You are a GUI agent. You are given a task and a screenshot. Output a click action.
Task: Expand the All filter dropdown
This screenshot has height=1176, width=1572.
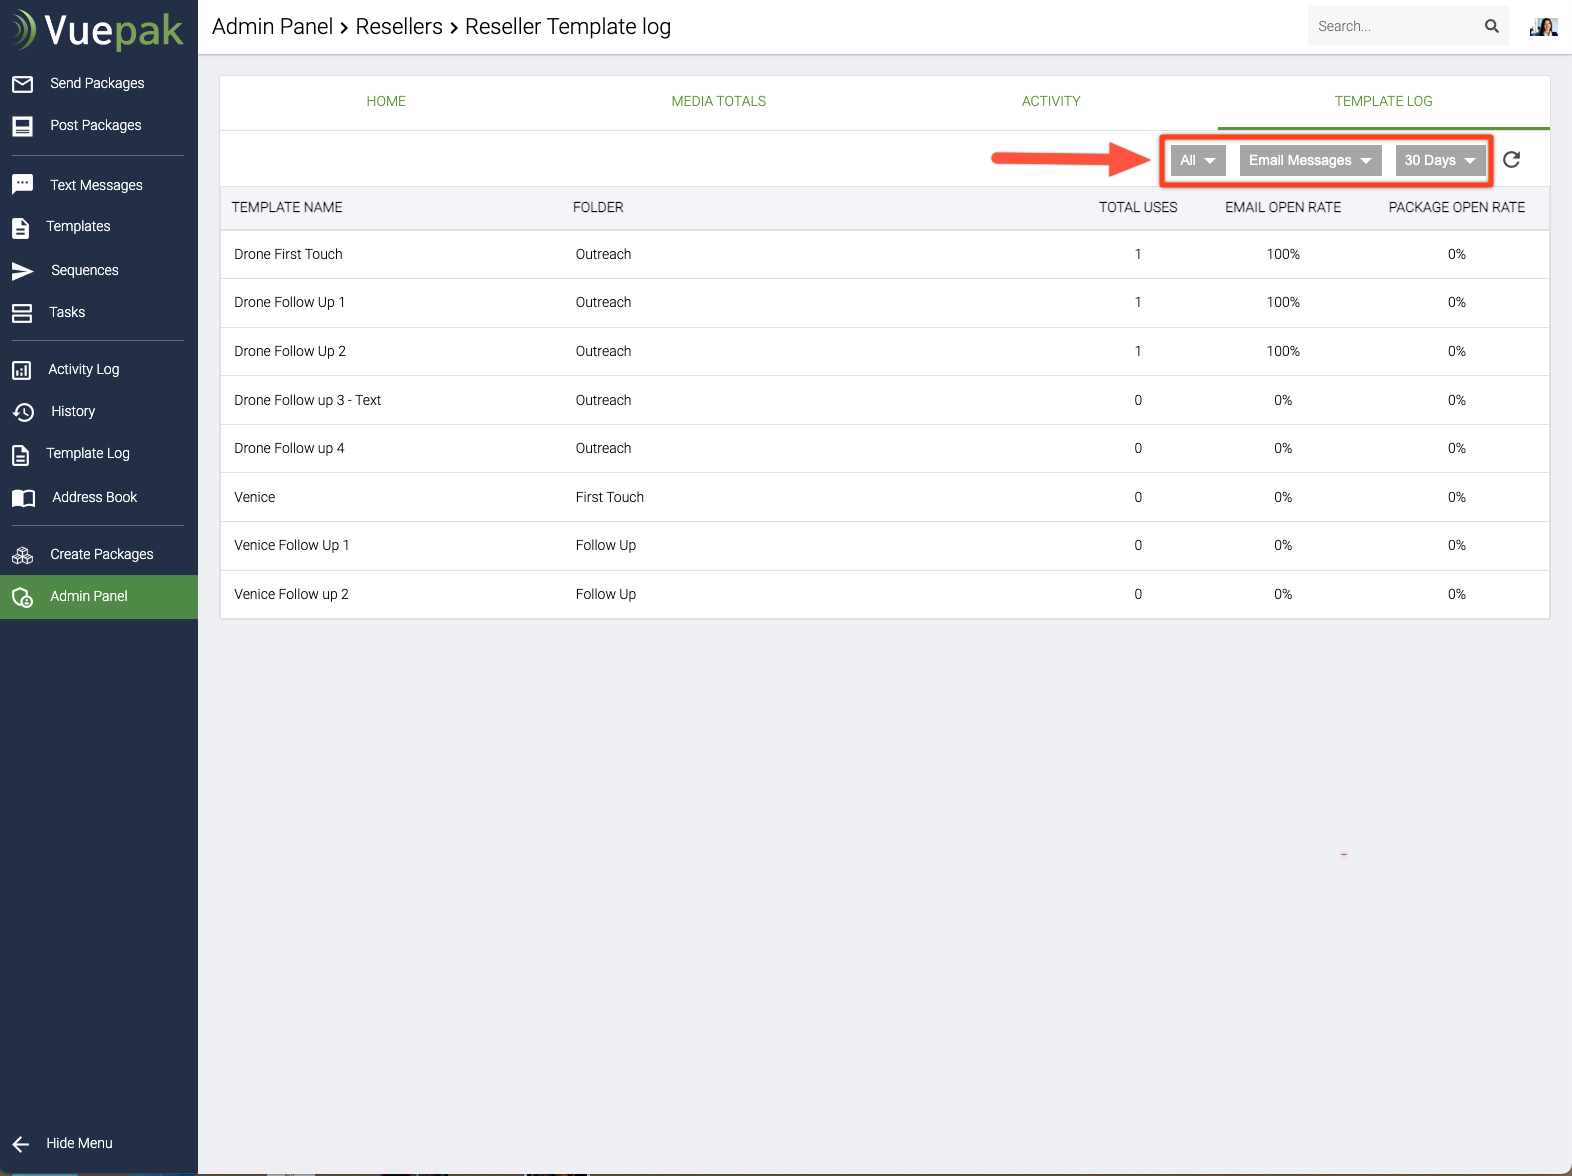click(x=1197, y=160)
